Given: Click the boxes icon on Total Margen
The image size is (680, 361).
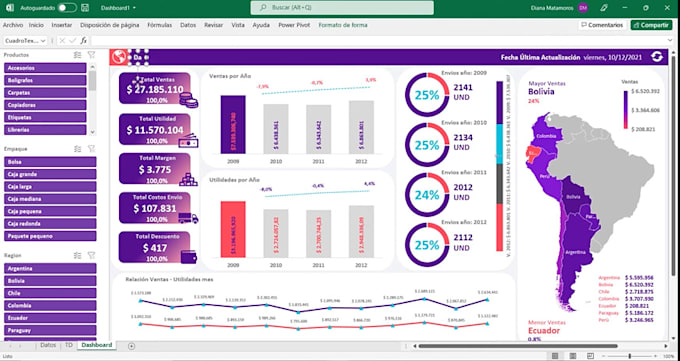Looking at the screenshot, I should tap(189, 179).
